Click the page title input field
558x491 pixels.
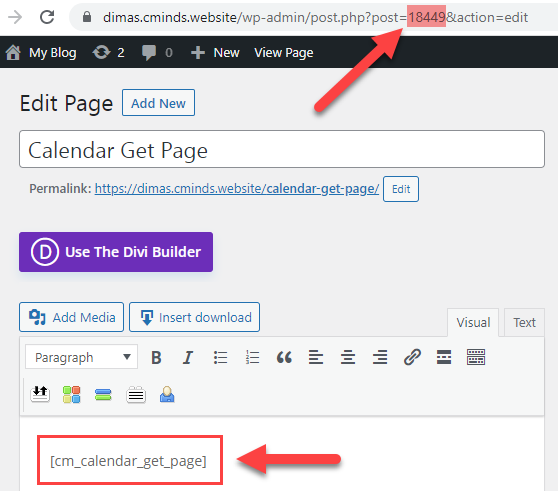(282, 149)
